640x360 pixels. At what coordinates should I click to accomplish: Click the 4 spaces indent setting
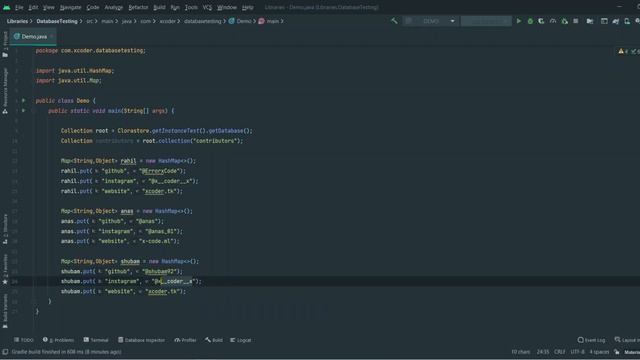click(x=599, y=352)
